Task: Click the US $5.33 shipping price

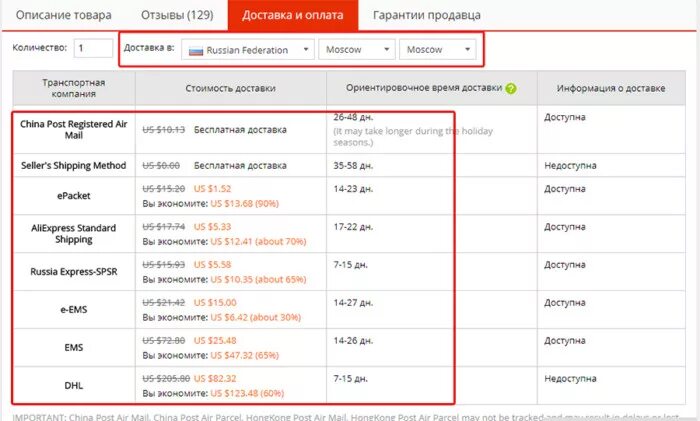Action: (212, 227)
